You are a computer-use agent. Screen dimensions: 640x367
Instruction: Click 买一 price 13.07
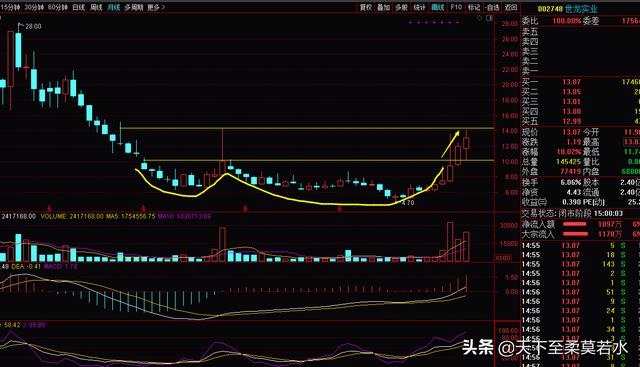571,82
